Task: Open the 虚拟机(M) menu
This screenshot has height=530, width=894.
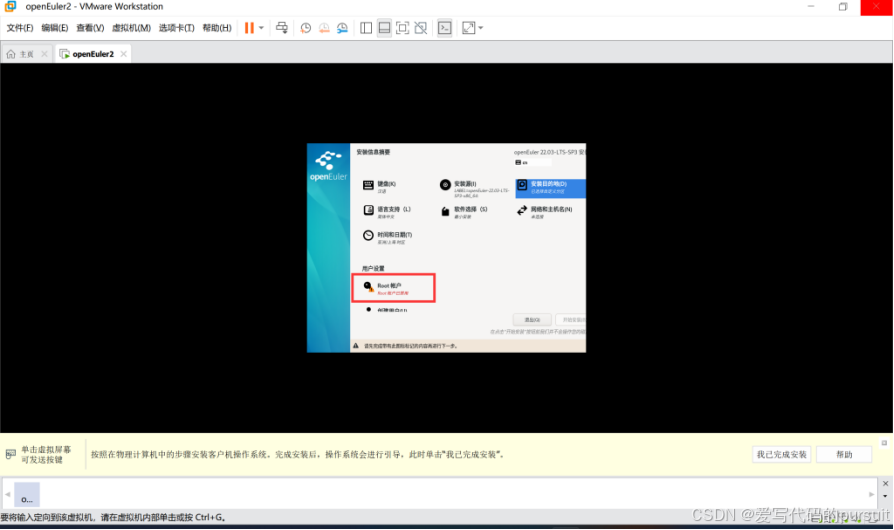Action: click(131, 28)
